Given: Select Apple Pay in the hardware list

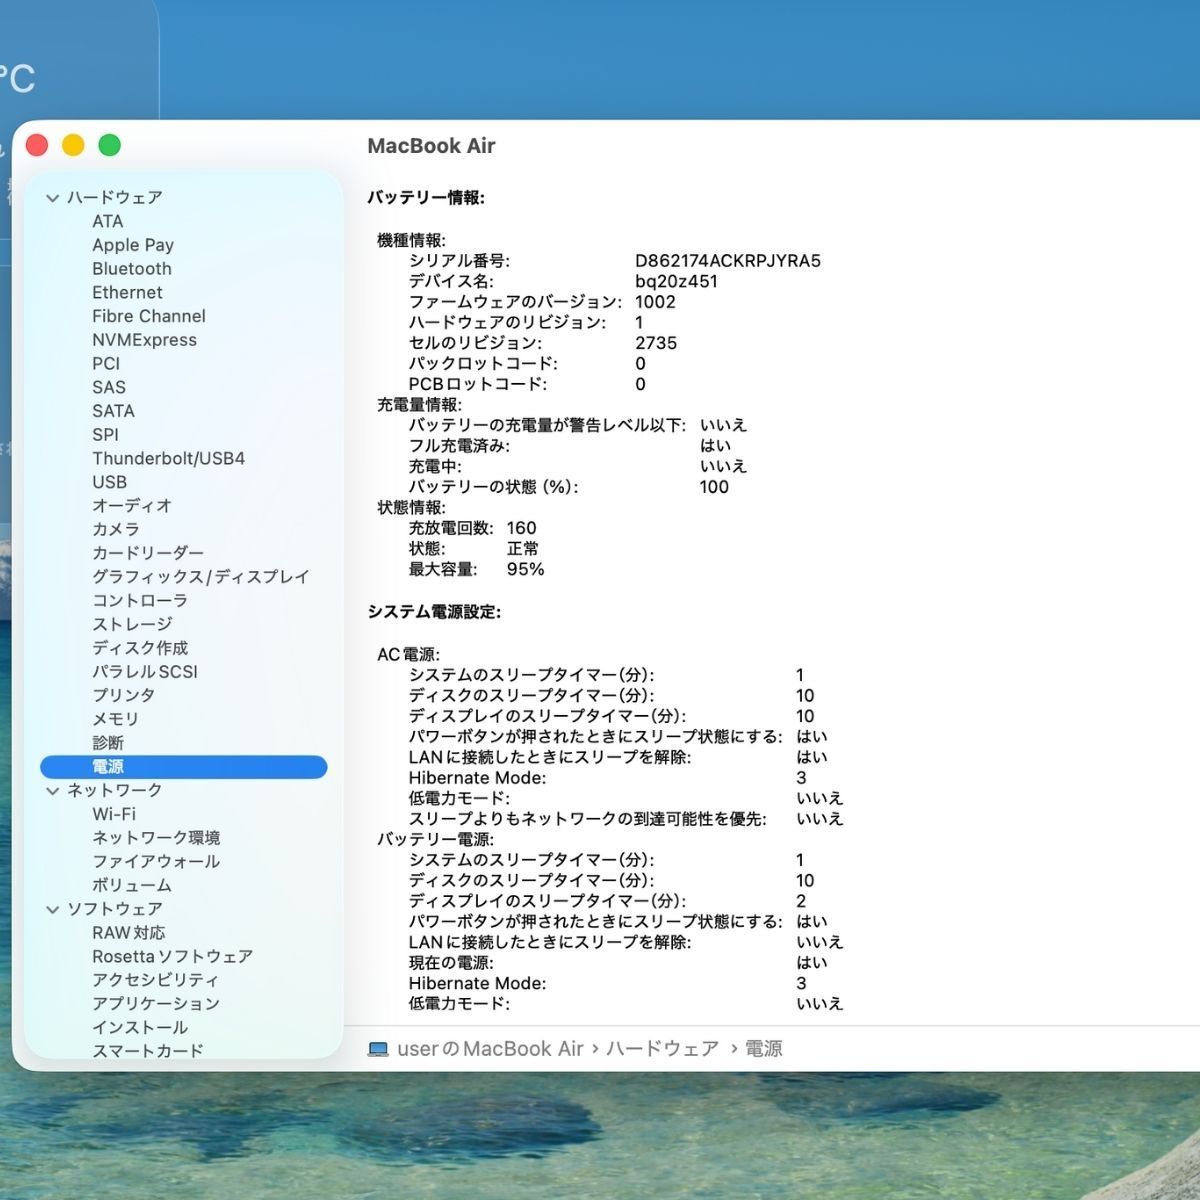Looking at the screenshot, I should [x=133, y=244].
